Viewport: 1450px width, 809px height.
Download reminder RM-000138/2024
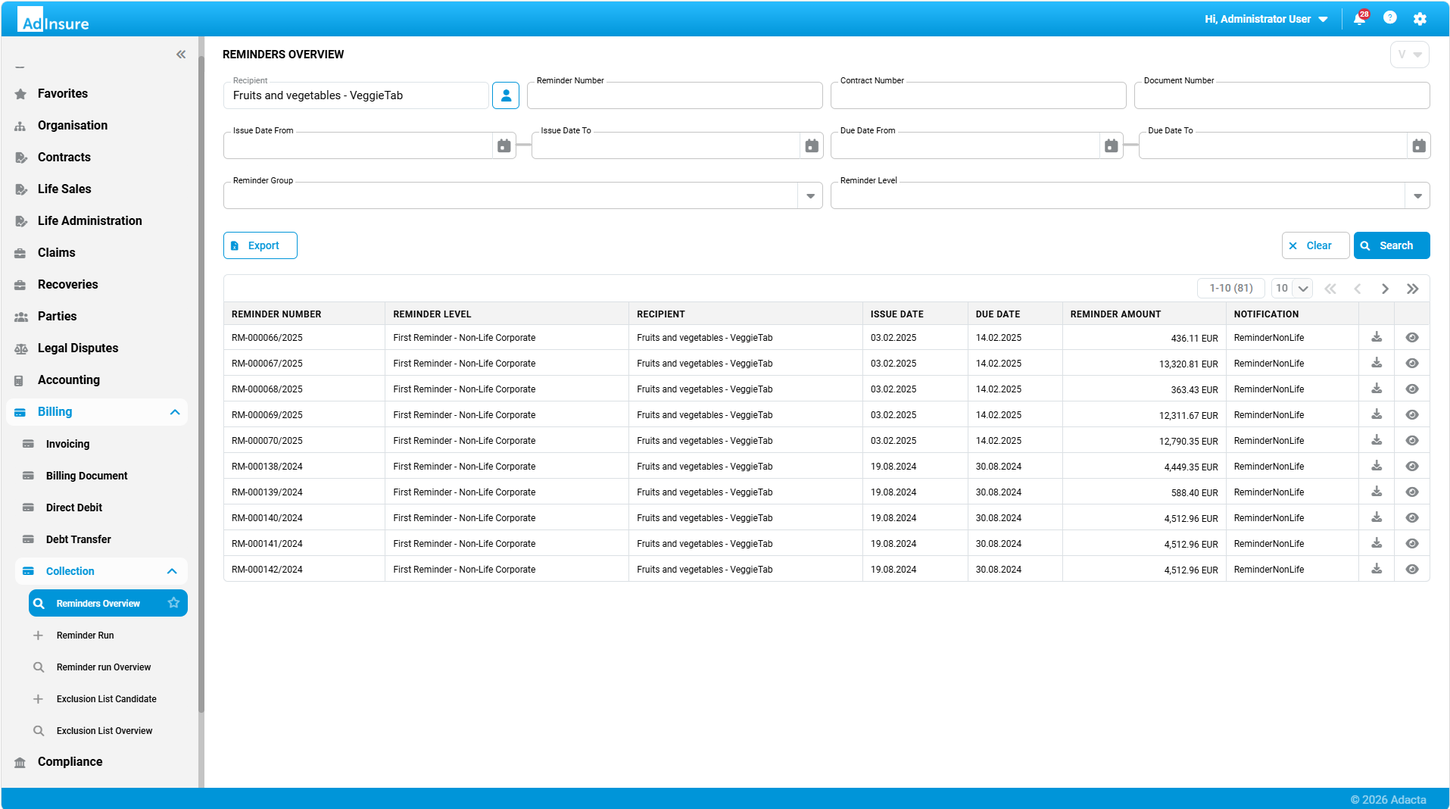point(1377,466)
